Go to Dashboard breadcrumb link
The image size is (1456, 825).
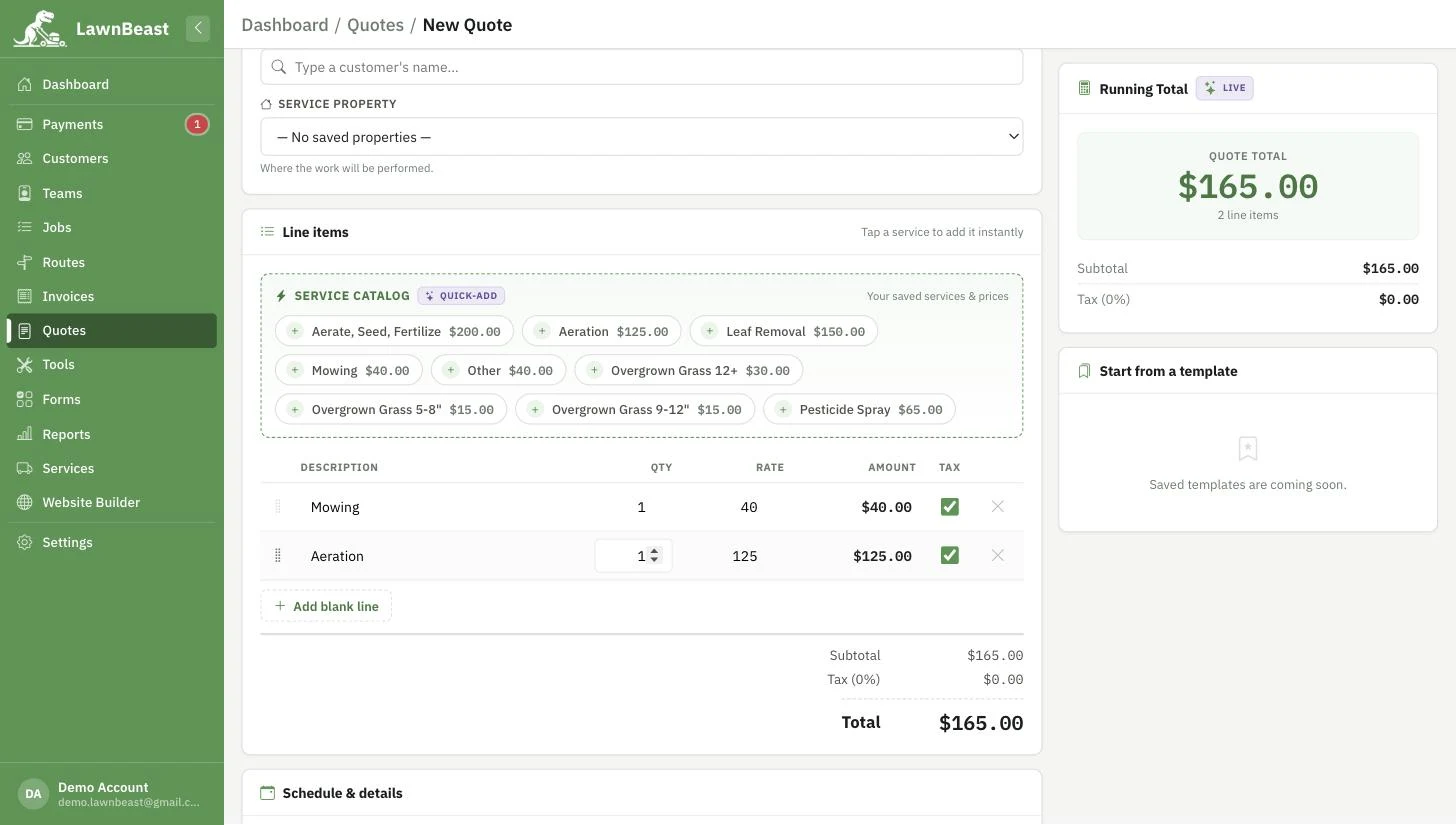pyautogui.click(x=285, y=25)
